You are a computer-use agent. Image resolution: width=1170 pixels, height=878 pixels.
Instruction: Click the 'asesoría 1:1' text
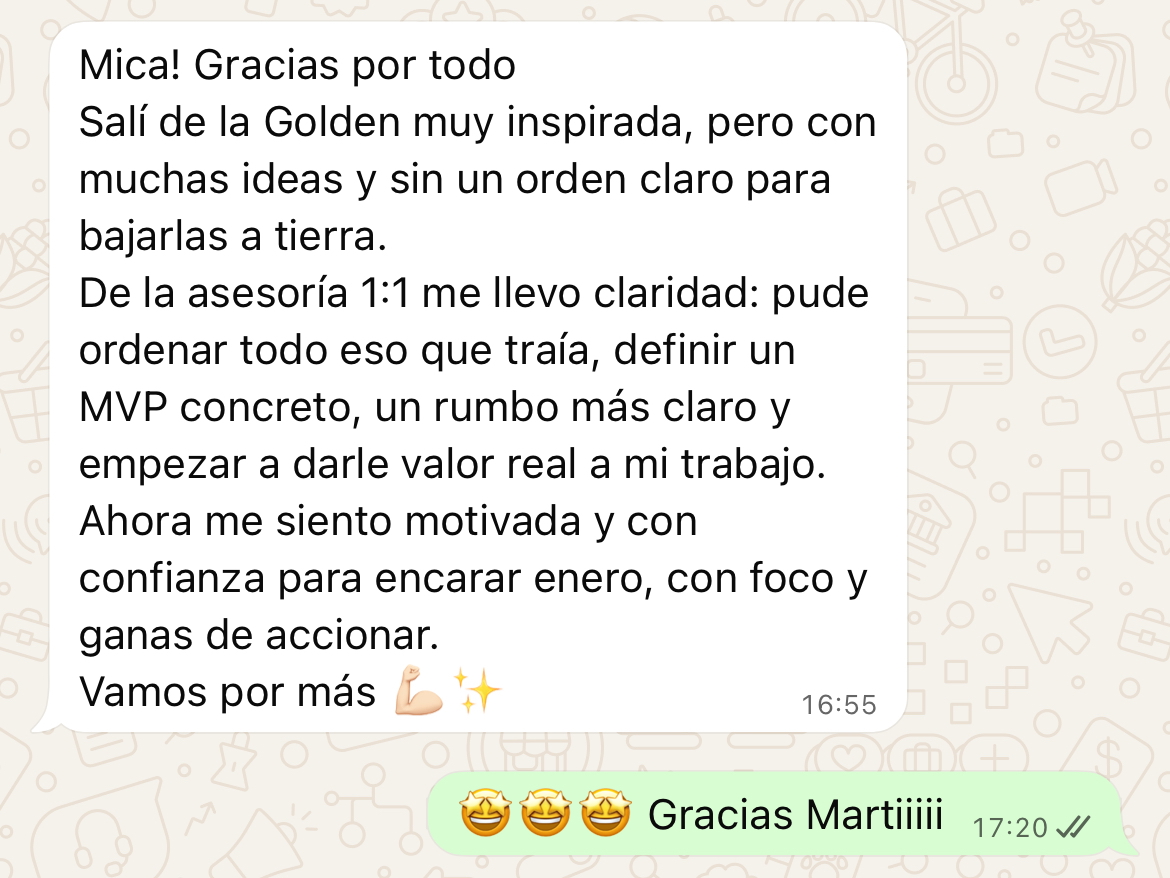[x=298, y=293]
